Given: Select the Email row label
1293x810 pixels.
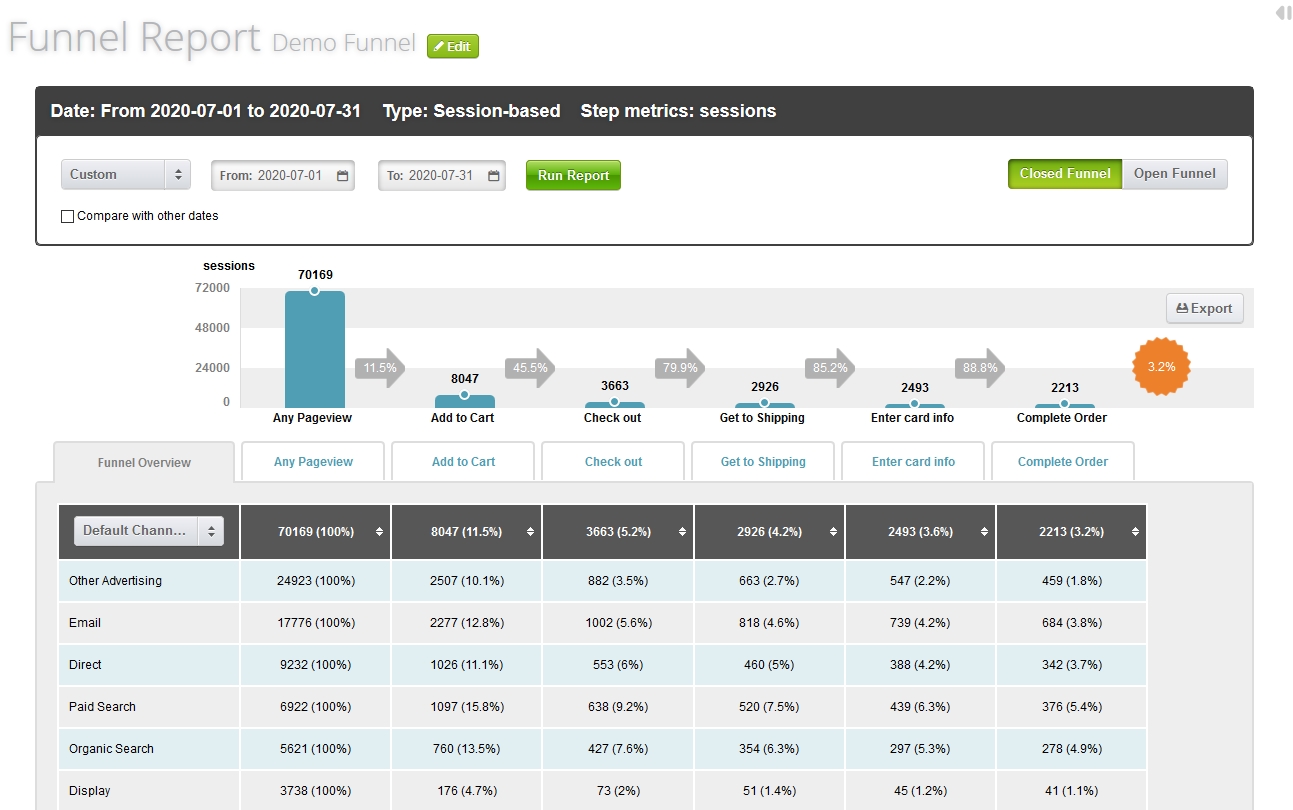Looking at the screenshot, I should [x=85, y=623].
